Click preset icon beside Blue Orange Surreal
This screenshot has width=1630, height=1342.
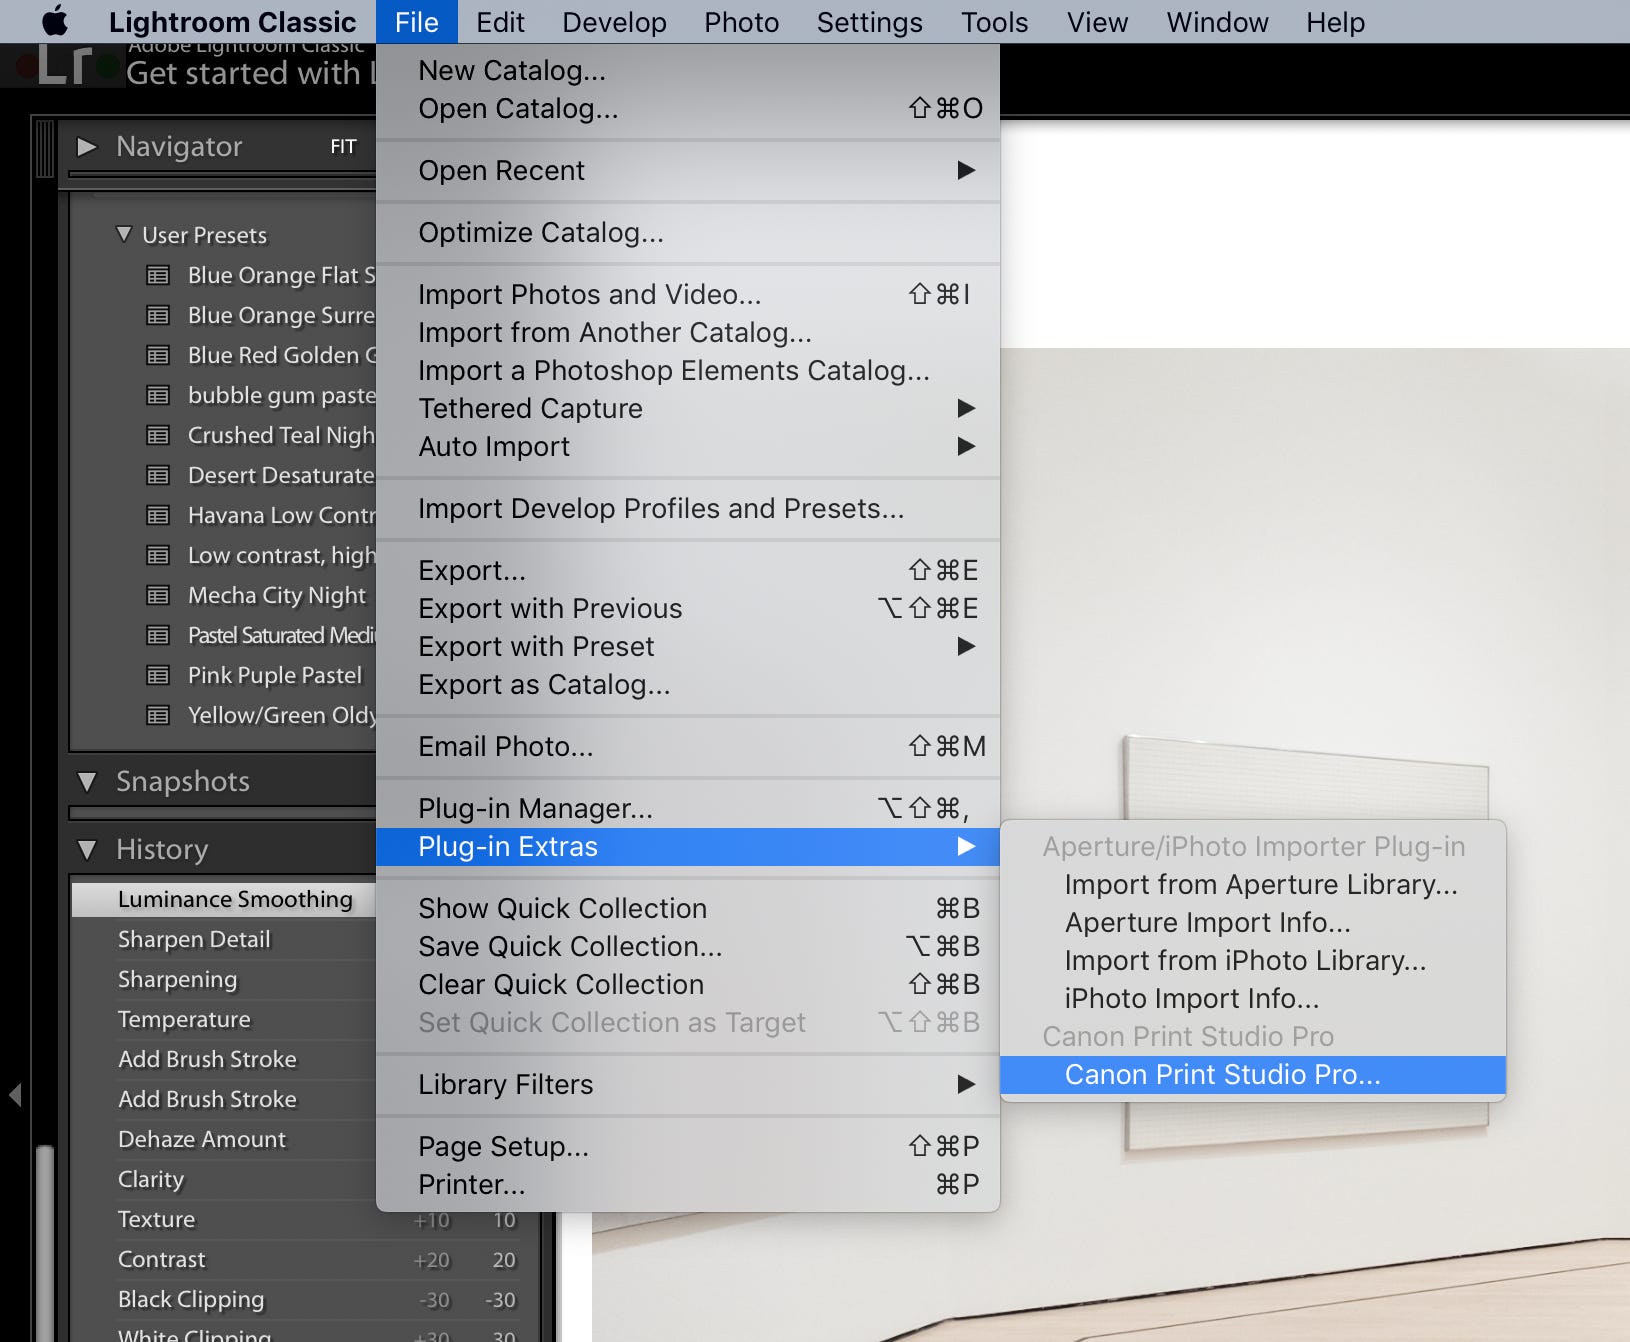pos(158,315)
